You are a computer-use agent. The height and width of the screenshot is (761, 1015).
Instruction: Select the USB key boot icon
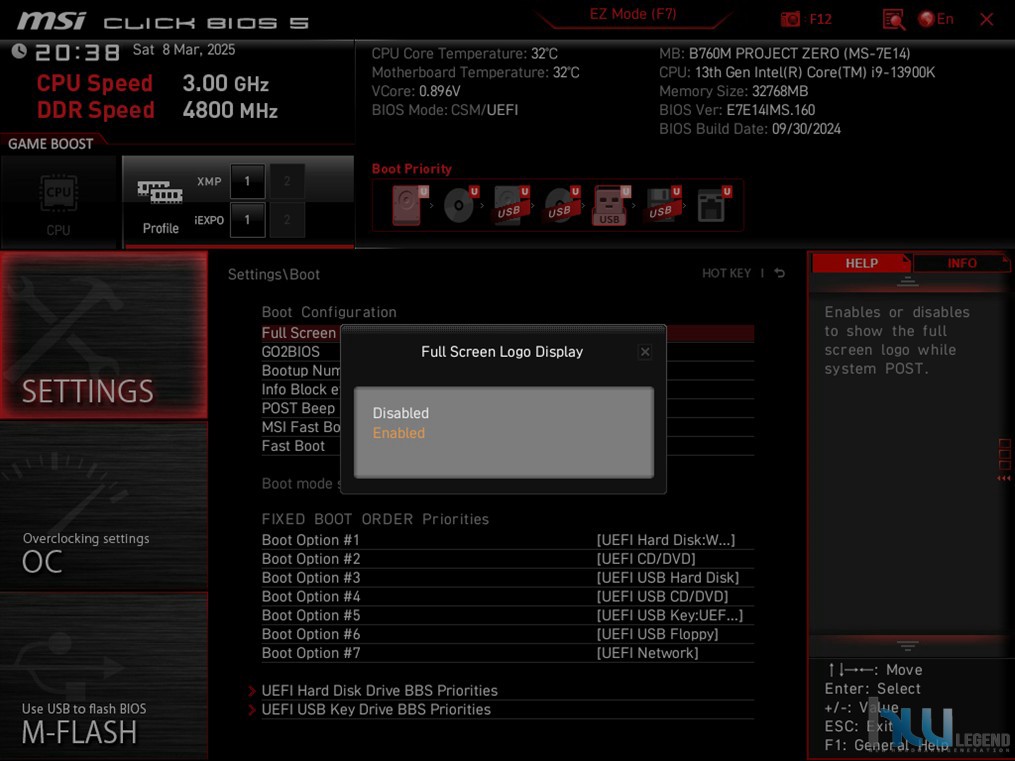[611, 205]
